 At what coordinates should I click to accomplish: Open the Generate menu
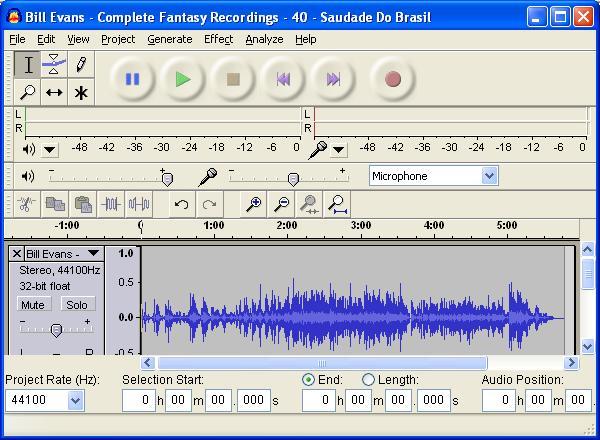[x=170, y=39]
